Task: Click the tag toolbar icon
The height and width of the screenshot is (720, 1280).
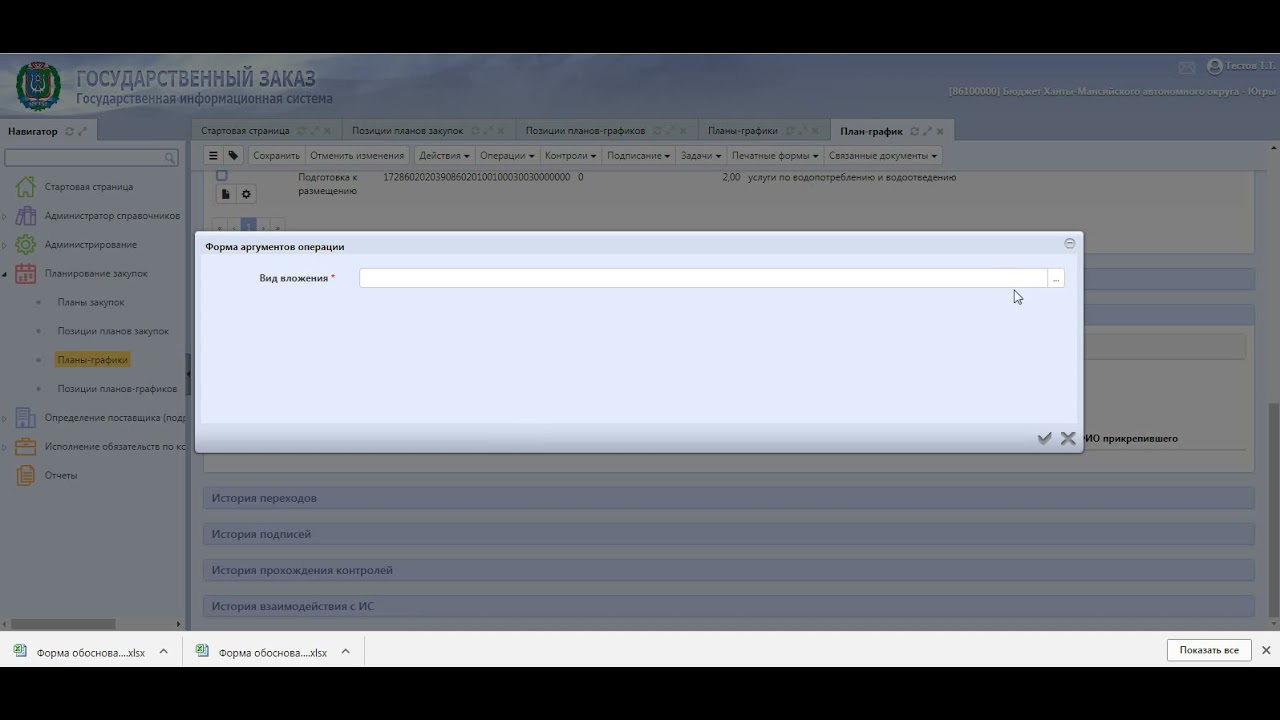Action: pyautogui.click(x=233, y=155)
